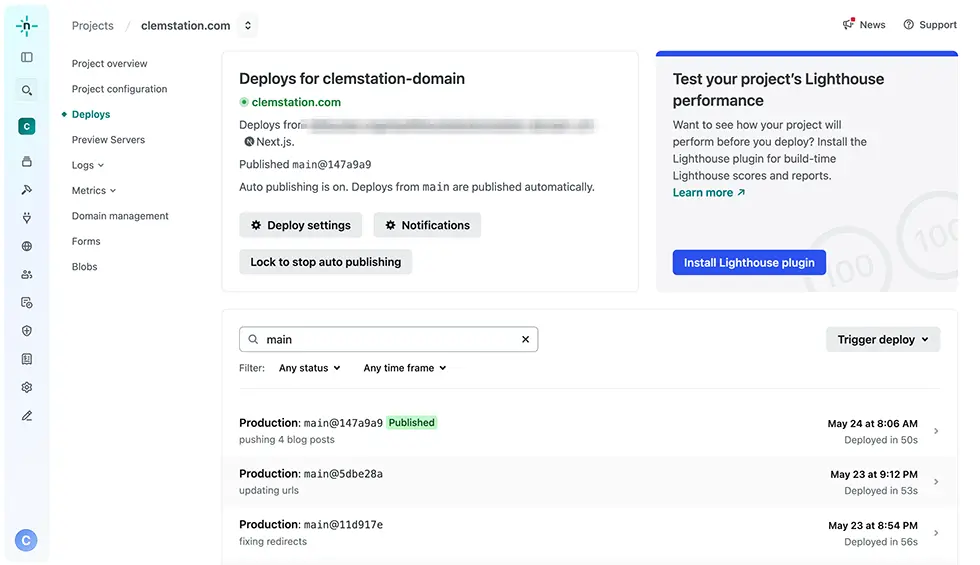Viewport: 980px width, 565px height.
Task: Open the extensions plug icon
Action: tap(27, 218)
